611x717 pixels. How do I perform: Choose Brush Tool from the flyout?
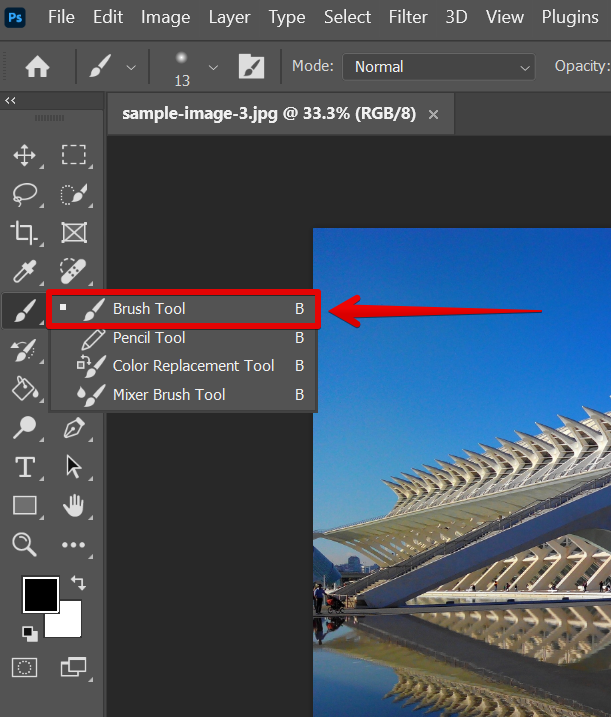click(x=183, y=309)
